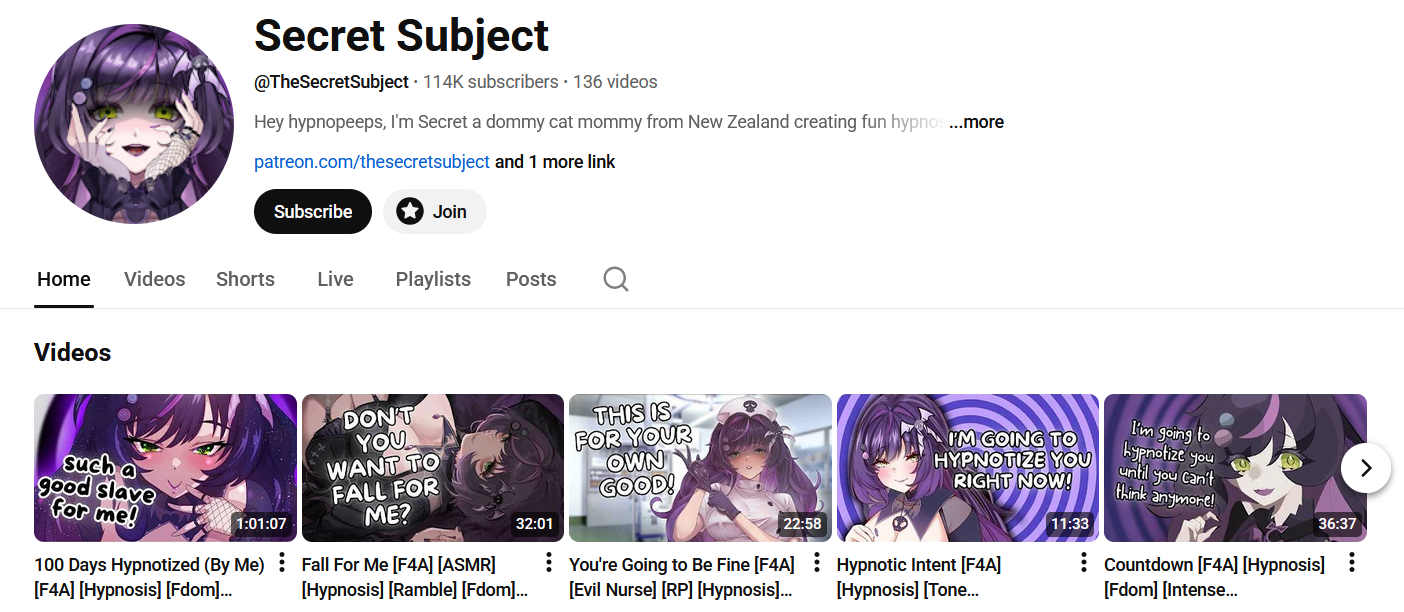Show next videos with the right arrow
The height and width of the screenshot is (612, 1404).
click(1366, 467)
